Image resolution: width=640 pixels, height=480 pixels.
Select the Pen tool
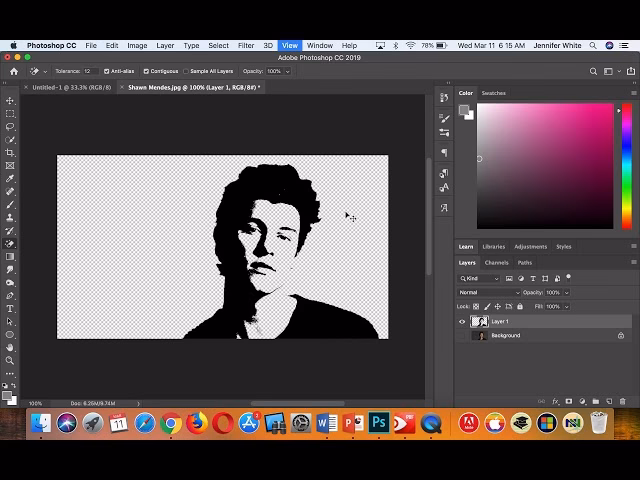10,296
